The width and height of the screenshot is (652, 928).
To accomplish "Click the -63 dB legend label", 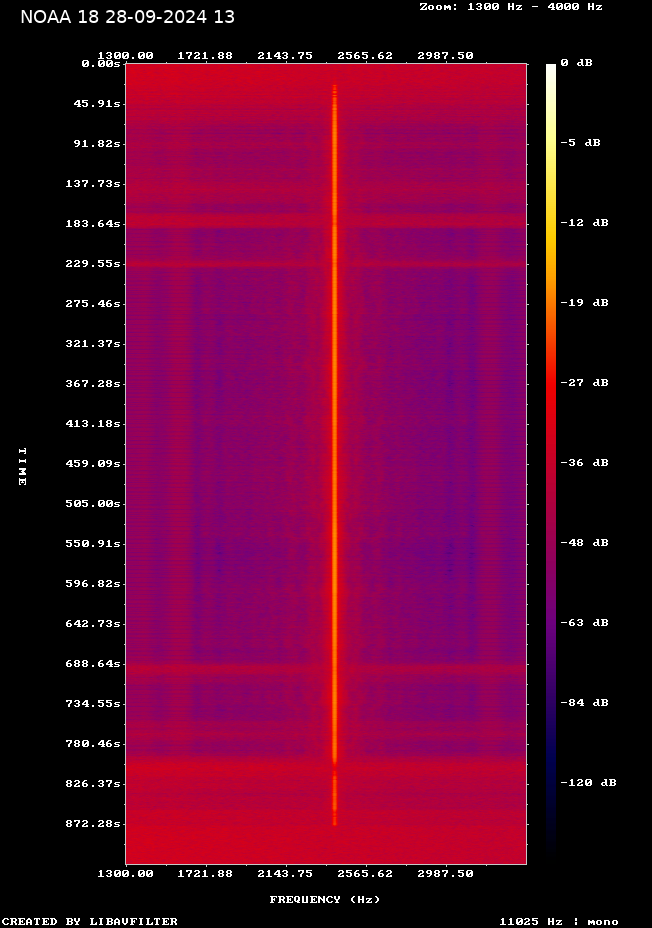I will pyautogui.click(x=583, y=623).
